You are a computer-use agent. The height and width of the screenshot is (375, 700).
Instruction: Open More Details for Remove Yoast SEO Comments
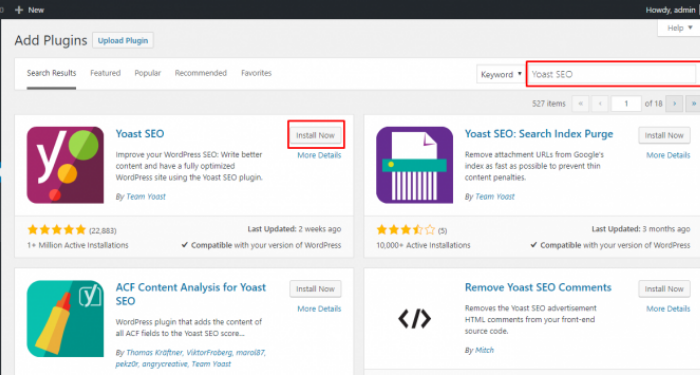point(668,309)
